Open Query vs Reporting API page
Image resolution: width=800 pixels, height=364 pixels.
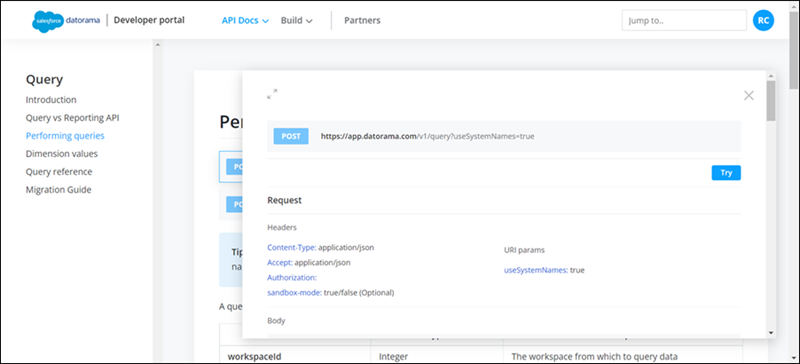[x=72, y=118]
